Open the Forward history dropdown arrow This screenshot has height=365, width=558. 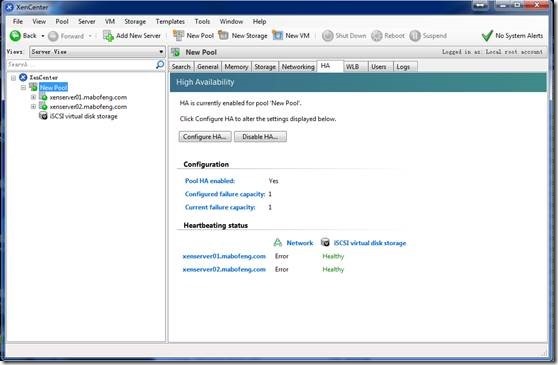tap(90, 36)
